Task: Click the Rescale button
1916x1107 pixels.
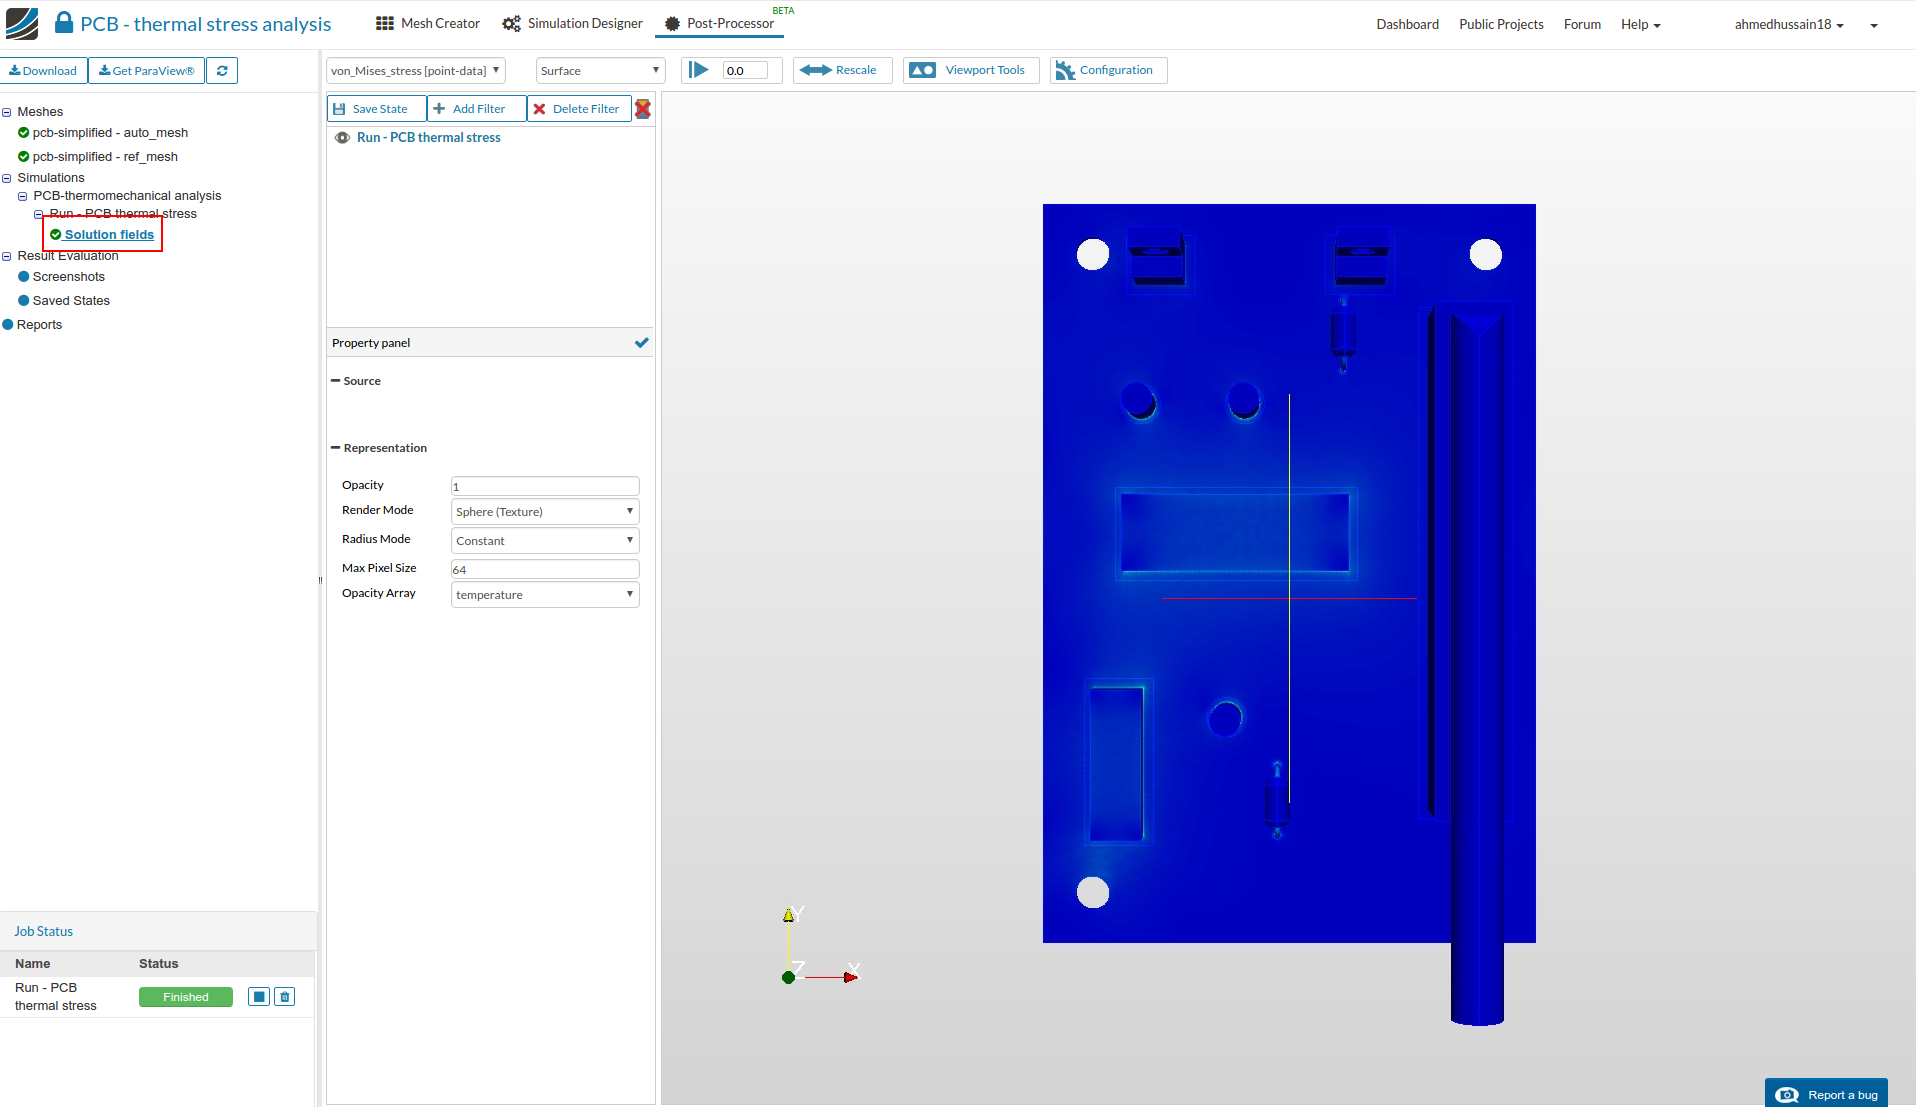Action: (x=842, y=70)
